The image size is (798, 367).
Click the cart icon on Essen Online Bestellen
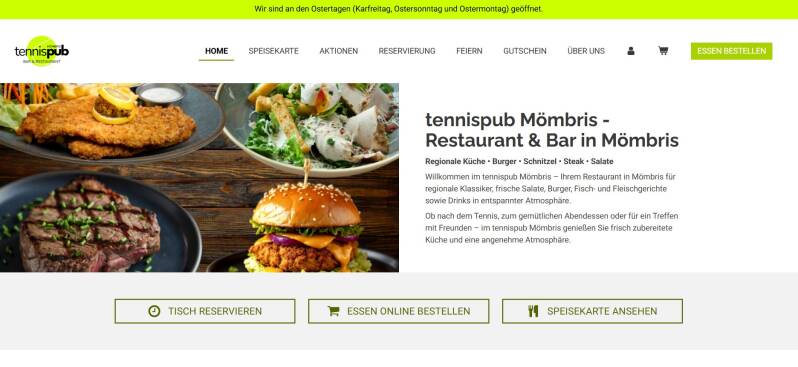333,311
